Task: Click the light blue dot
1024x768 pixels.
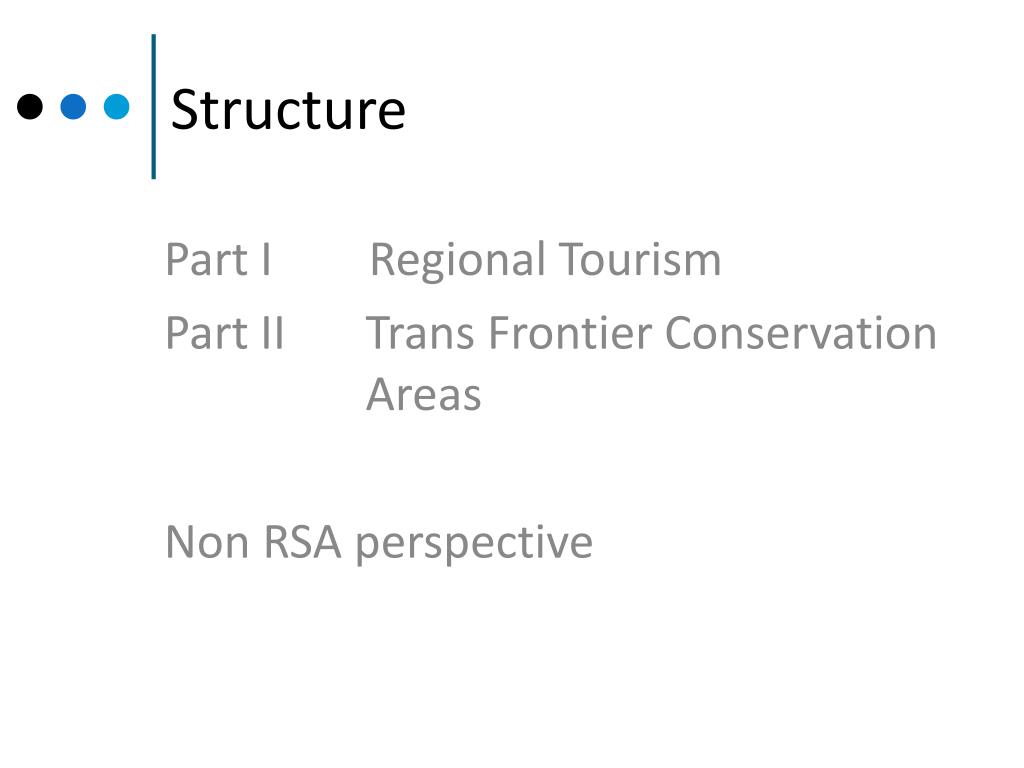Action: tap(117, 106)
